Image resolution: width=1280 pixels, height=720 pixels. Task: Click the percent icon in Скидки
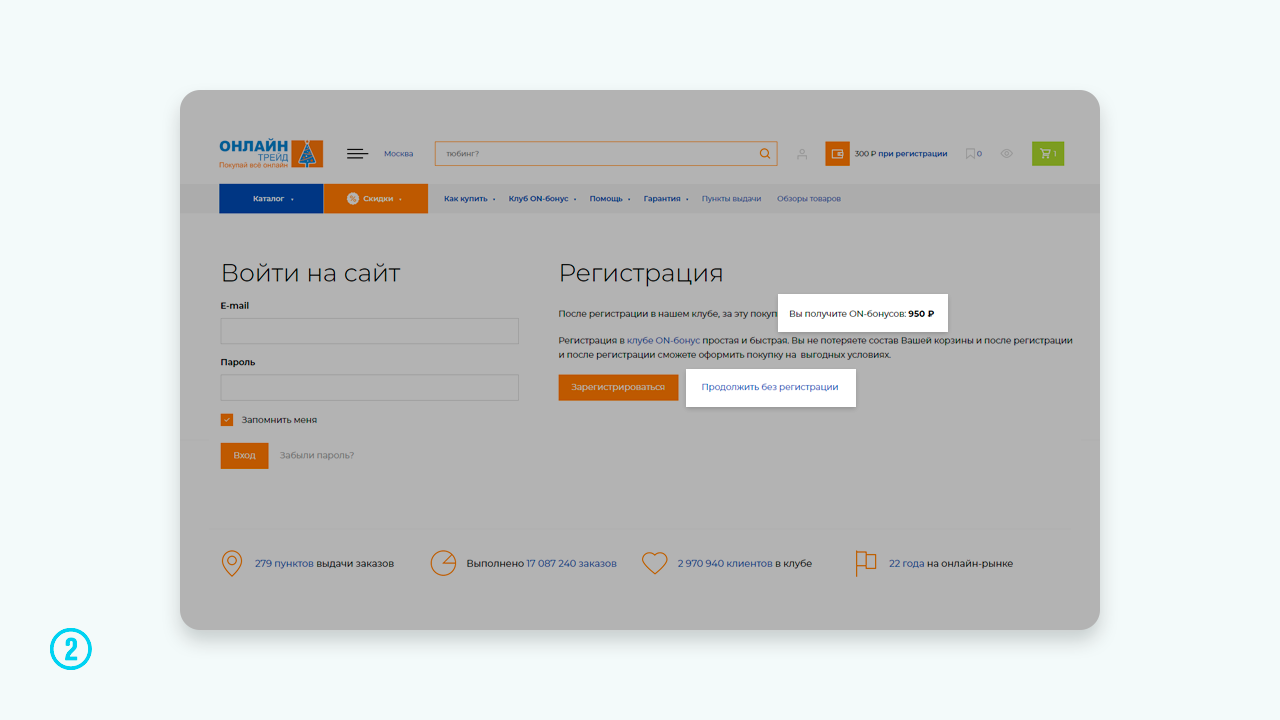click(x=353, y=198)
